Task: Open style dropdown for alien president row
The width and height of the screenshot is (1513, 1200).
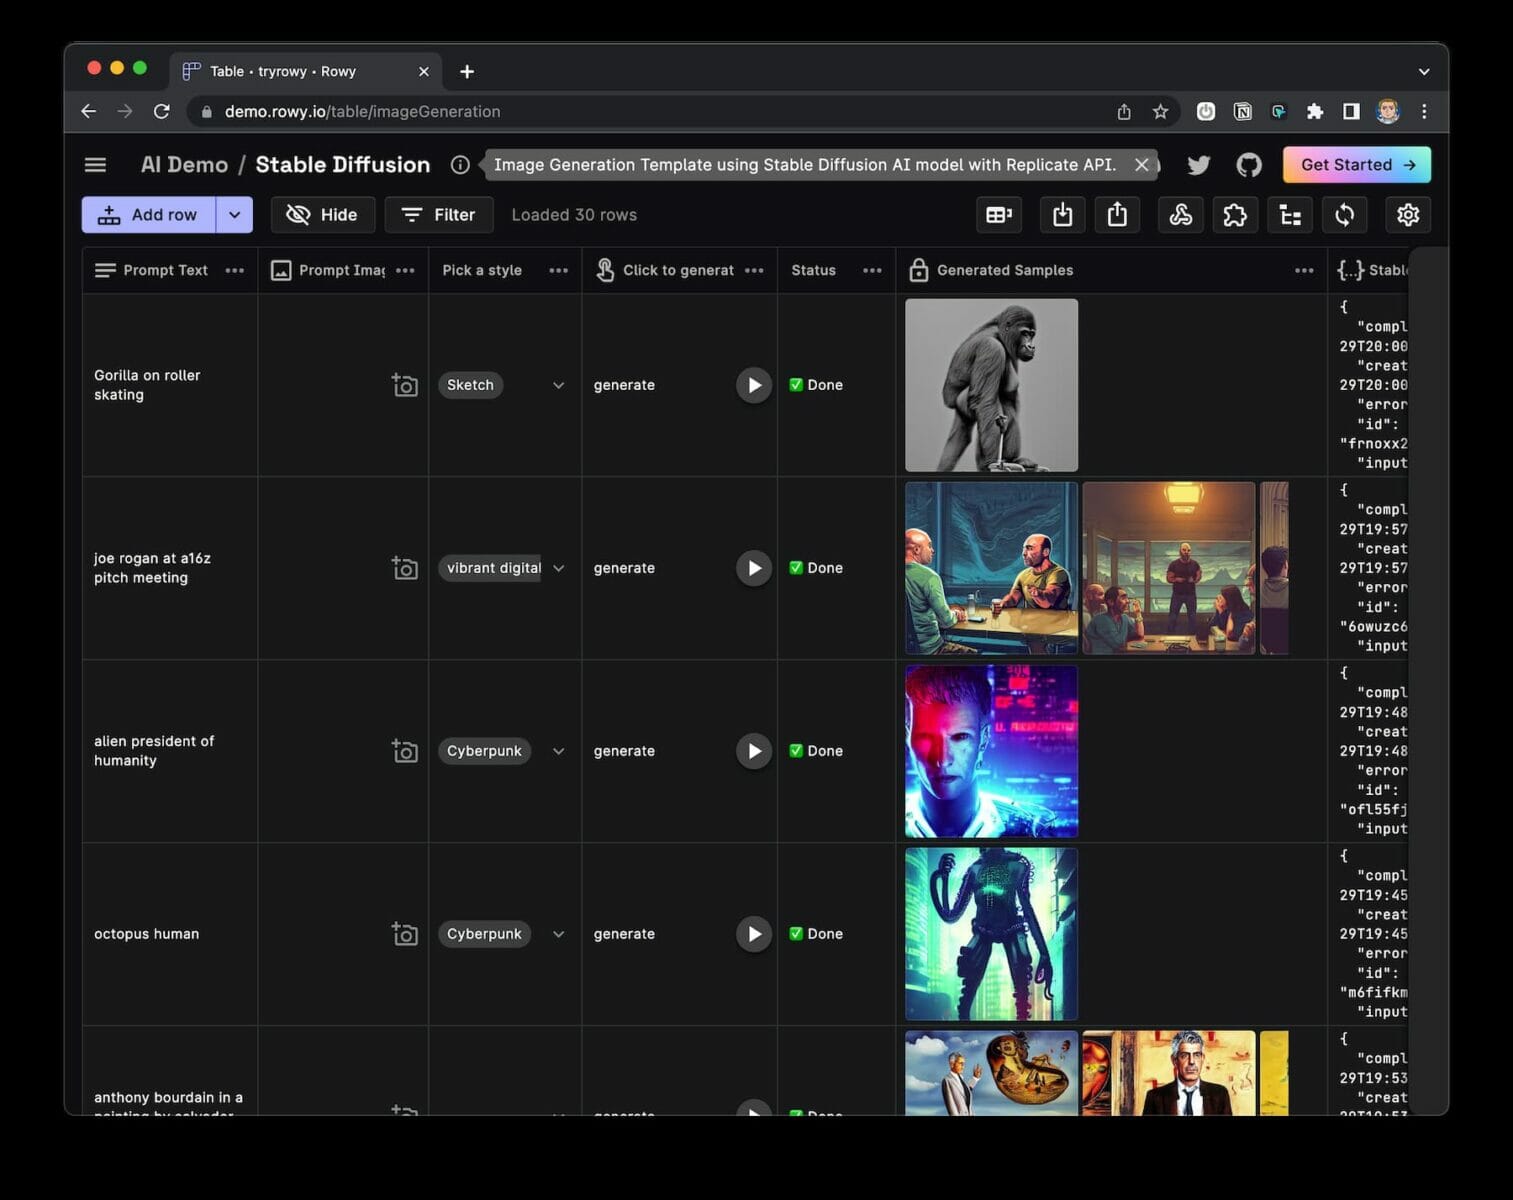Action: [x=559, y=751]
